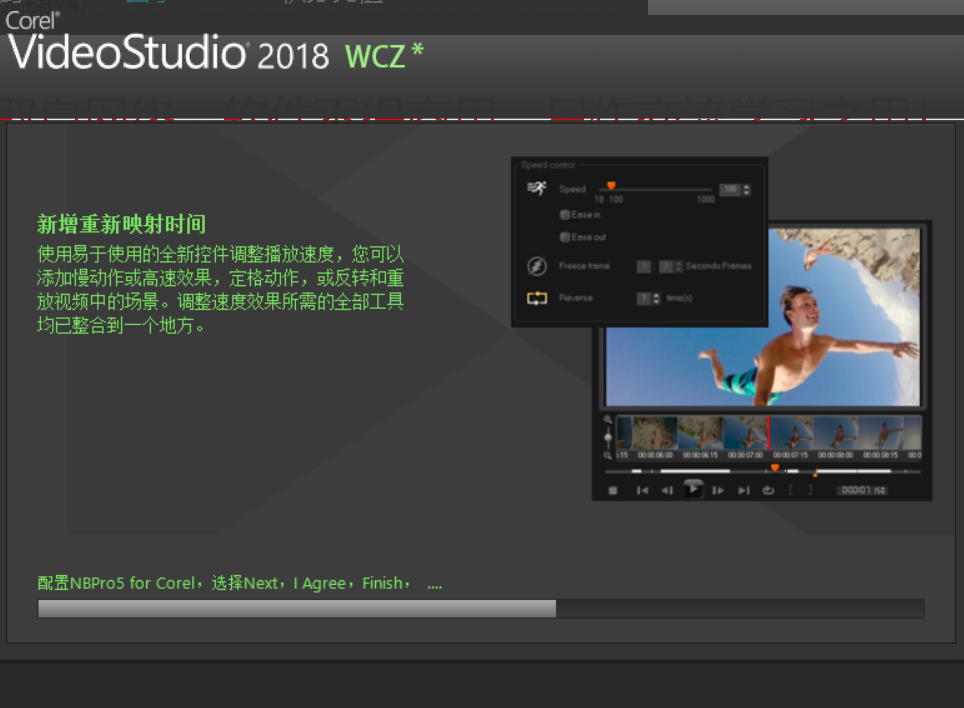Image resolution: width=964 pixels, height=708 pixels.
Task: Click the Speed running-man icon
Action: (537, 188)
